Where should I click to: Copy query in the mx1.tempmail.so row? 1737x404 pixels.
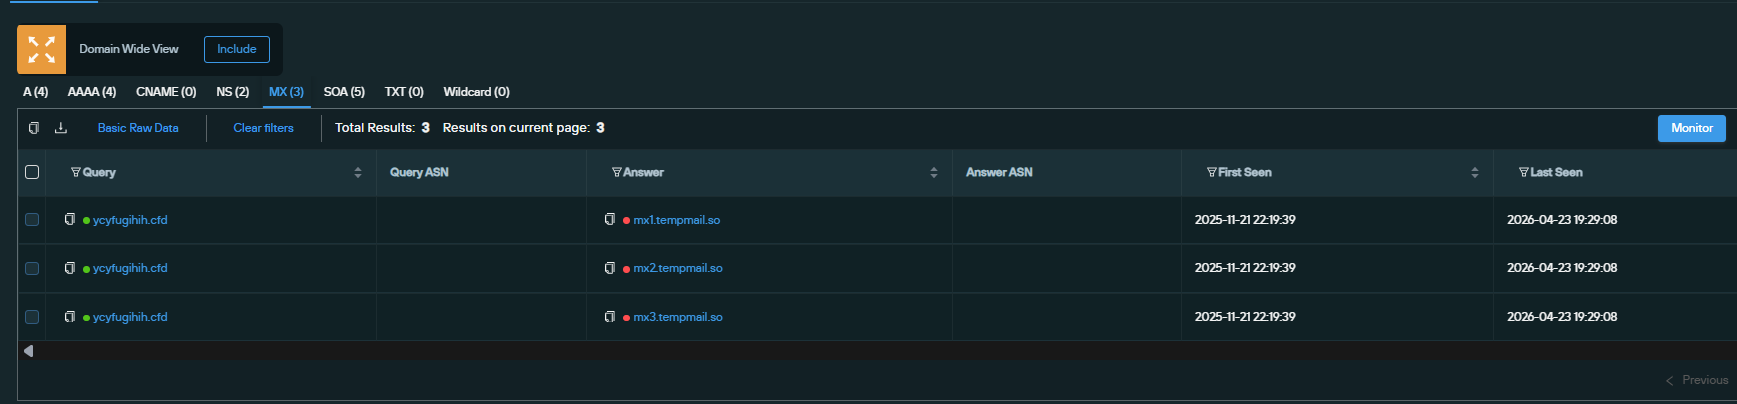click(x=70, y=219)
